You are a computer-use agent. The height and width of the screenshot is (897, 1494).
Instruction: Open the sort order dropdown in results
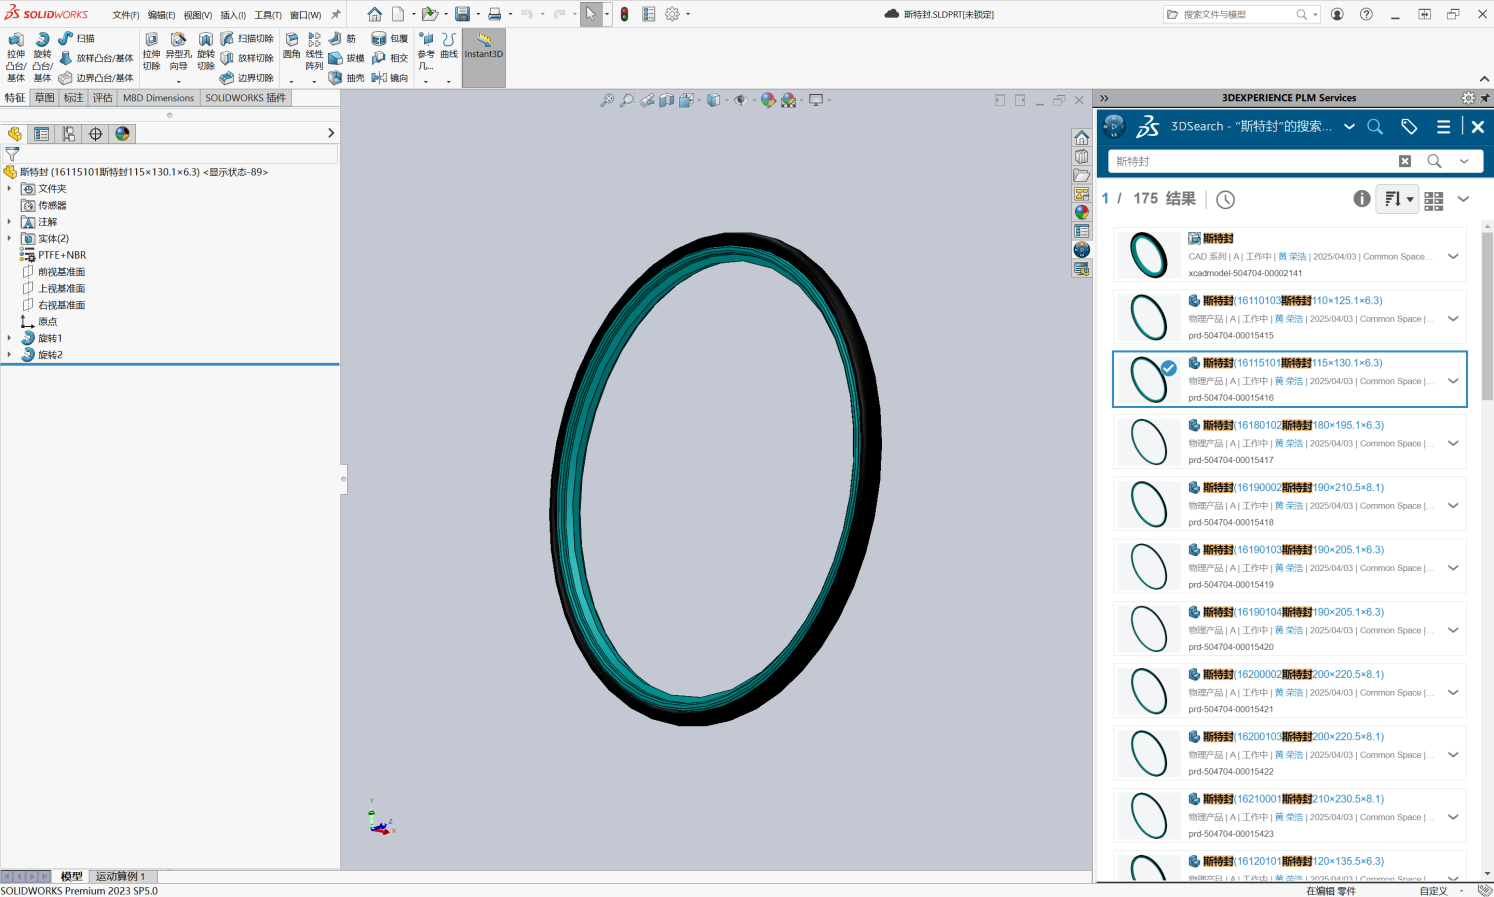(x=1397, y=199)
